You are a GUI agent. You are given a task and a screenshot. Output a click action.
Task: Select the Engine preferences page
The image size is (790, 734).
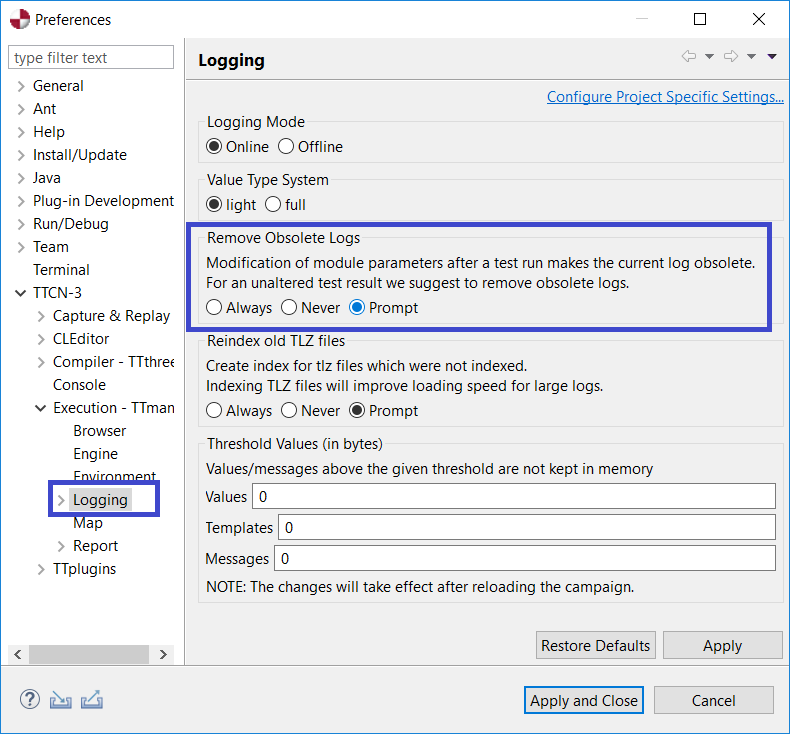(95, 454)
